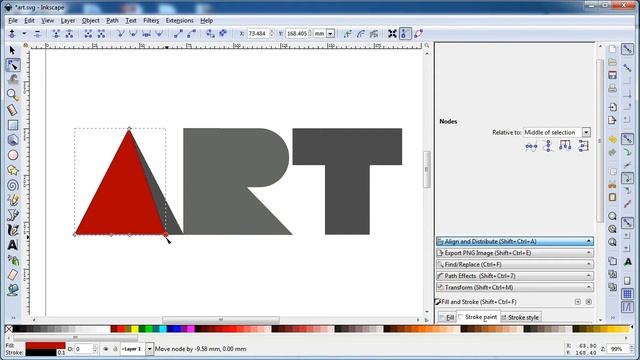Click the Y coordinate input field
Viewport: 640px width, 360px height.
pos(296,33)
